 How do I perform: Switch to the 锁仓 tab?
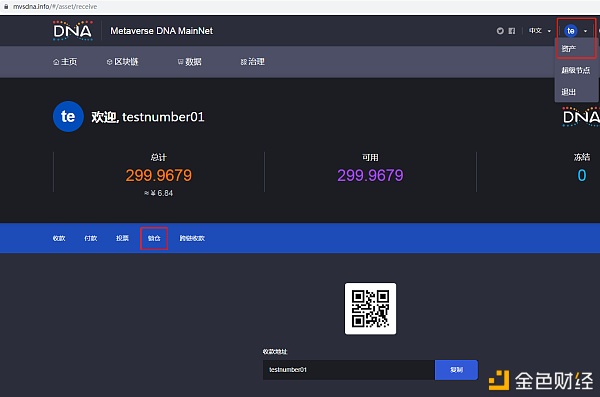[x=154, y=238]
